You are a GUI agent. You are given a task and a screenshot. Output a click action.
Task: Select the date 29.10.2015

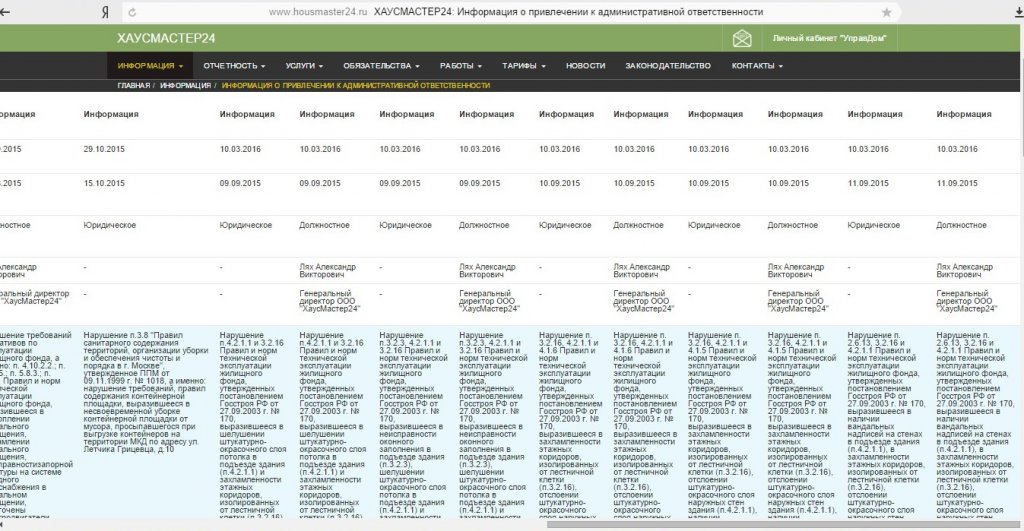pos(104,149)
